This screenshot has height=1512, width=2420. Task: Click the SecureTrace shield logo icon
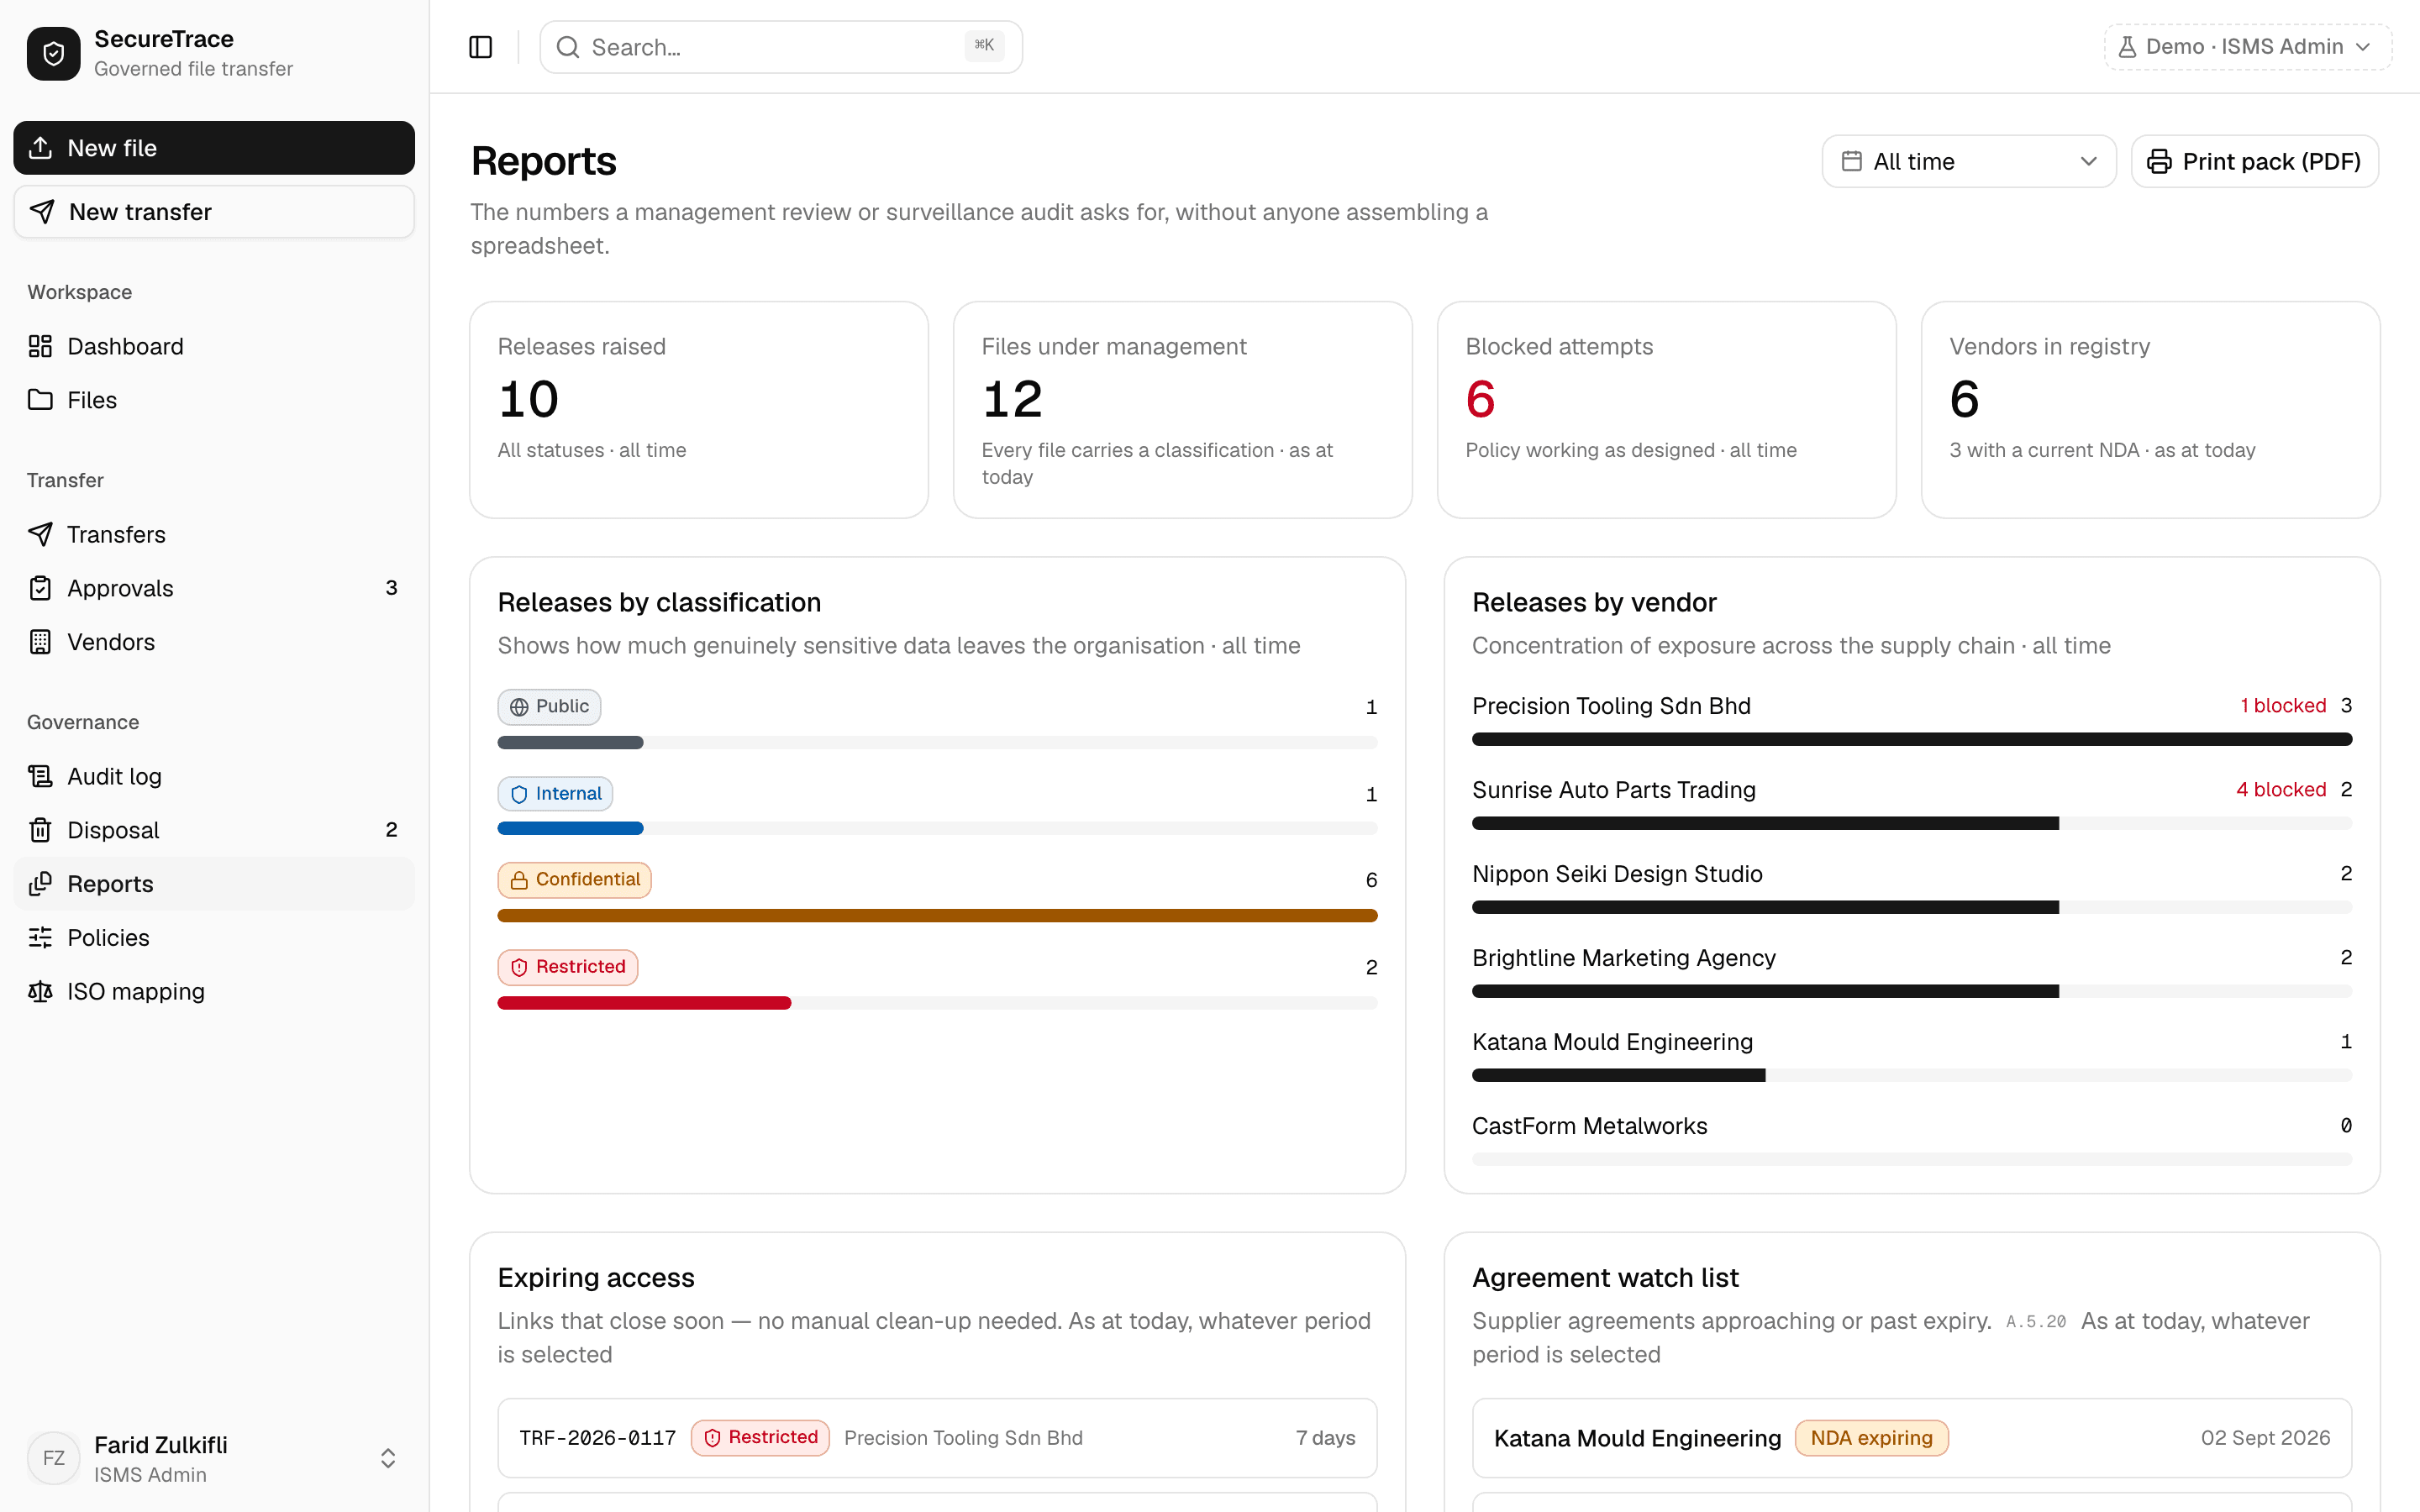point(53,53)
